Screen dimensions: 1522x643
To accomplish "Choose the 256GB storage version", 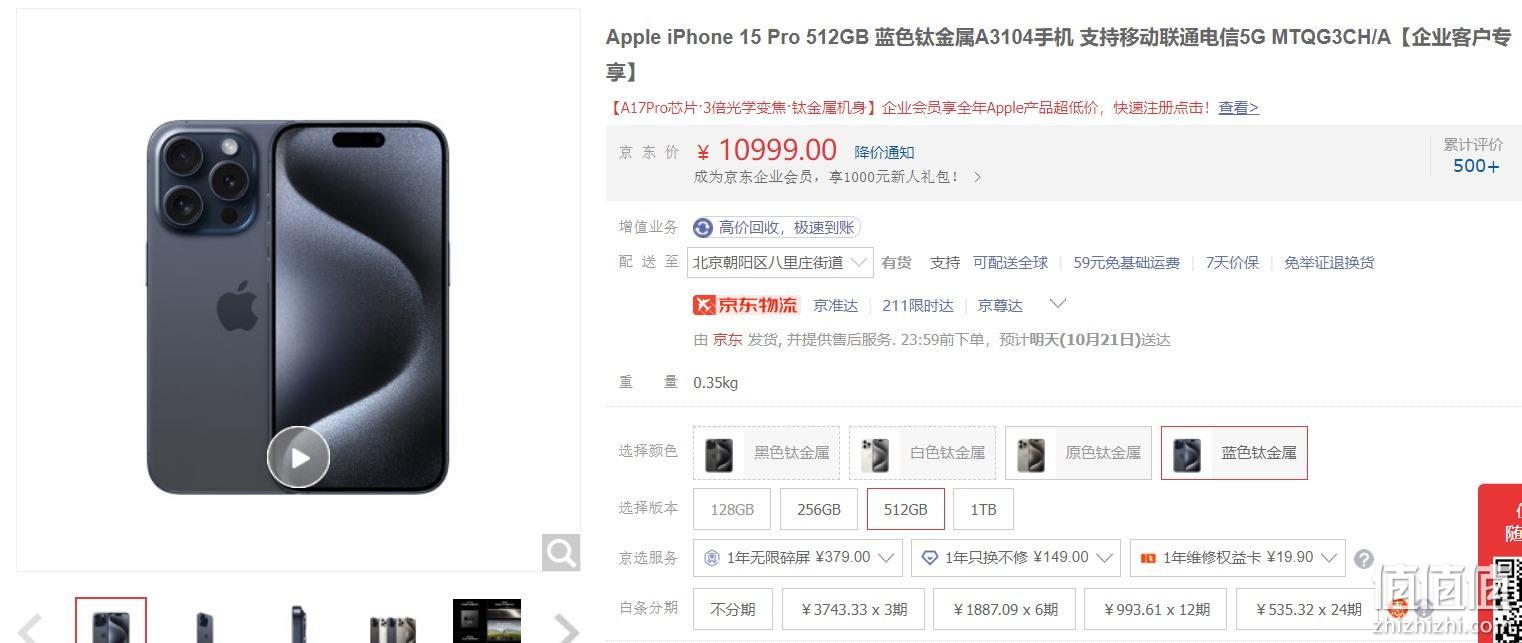I will 819,509.
